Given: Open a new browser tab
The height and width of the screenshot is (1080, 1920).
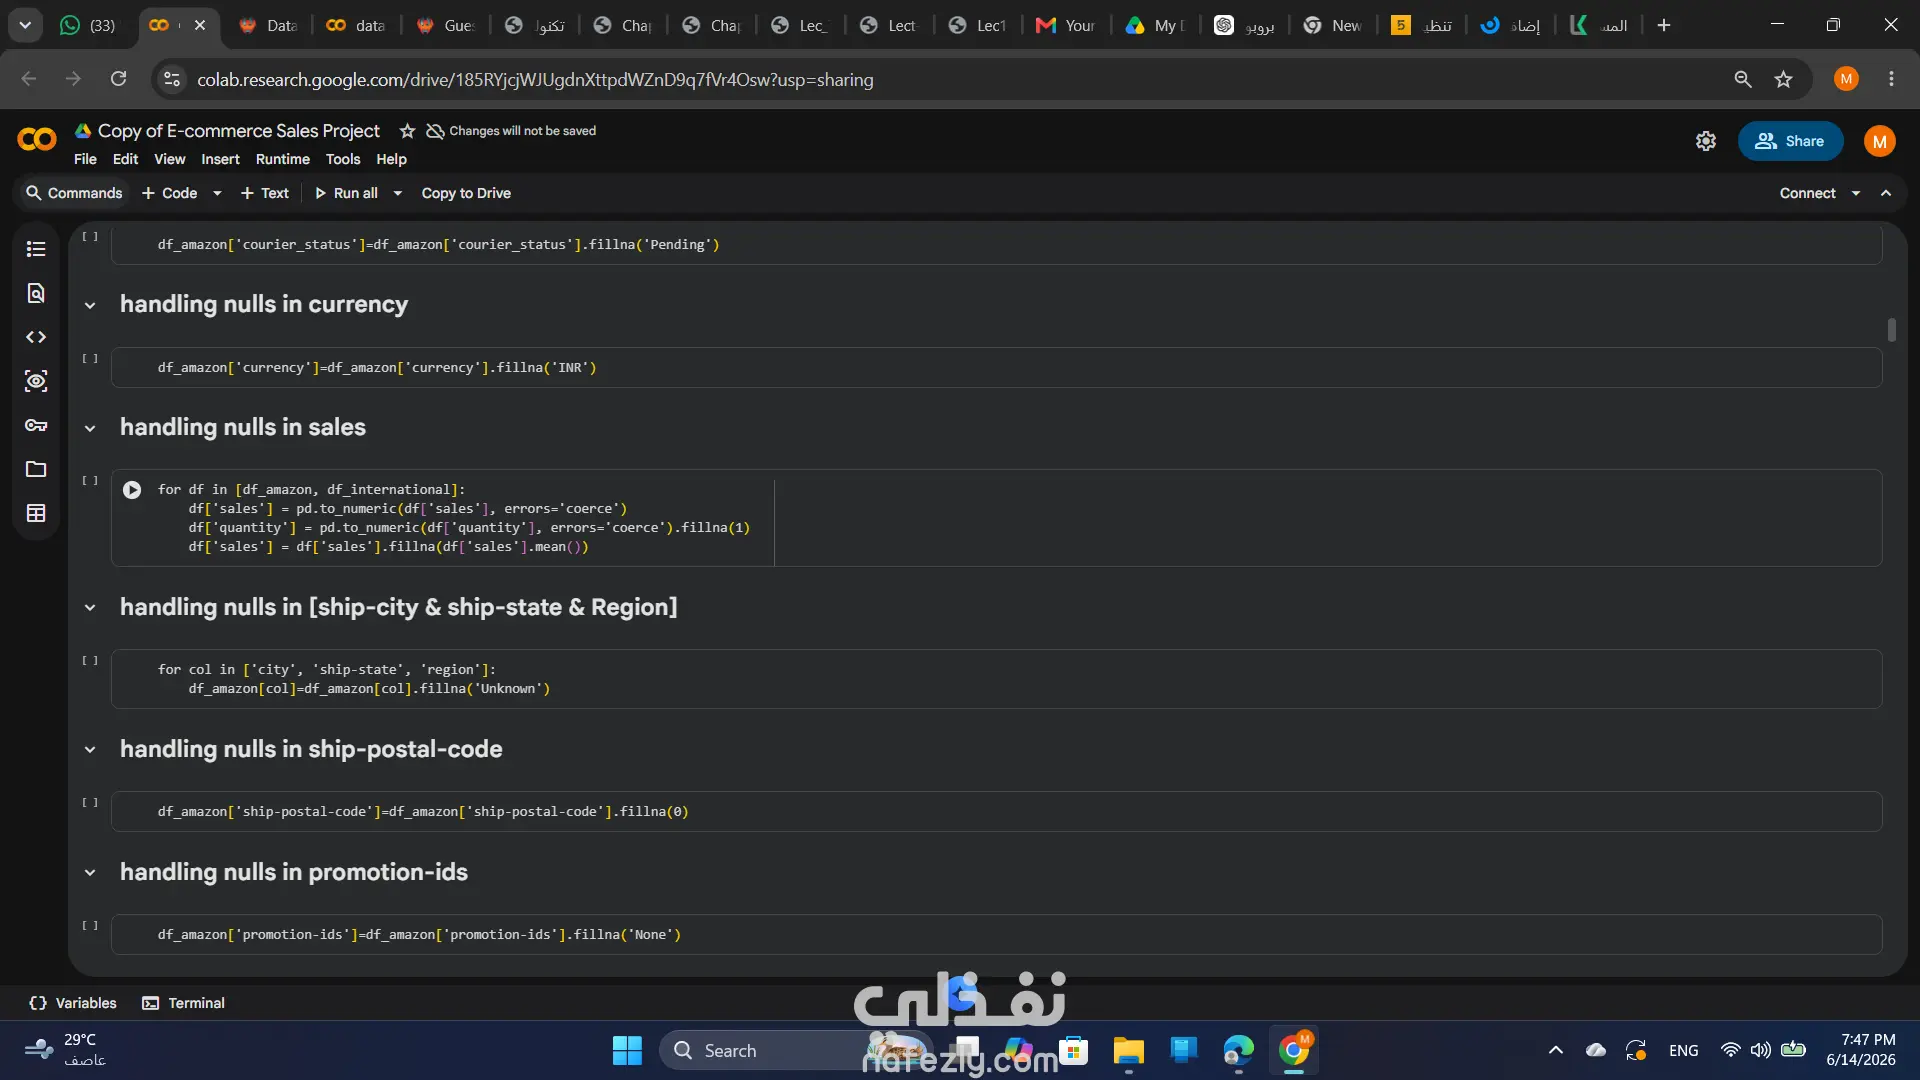Looking at the screenshot, I should [1664, 25].
